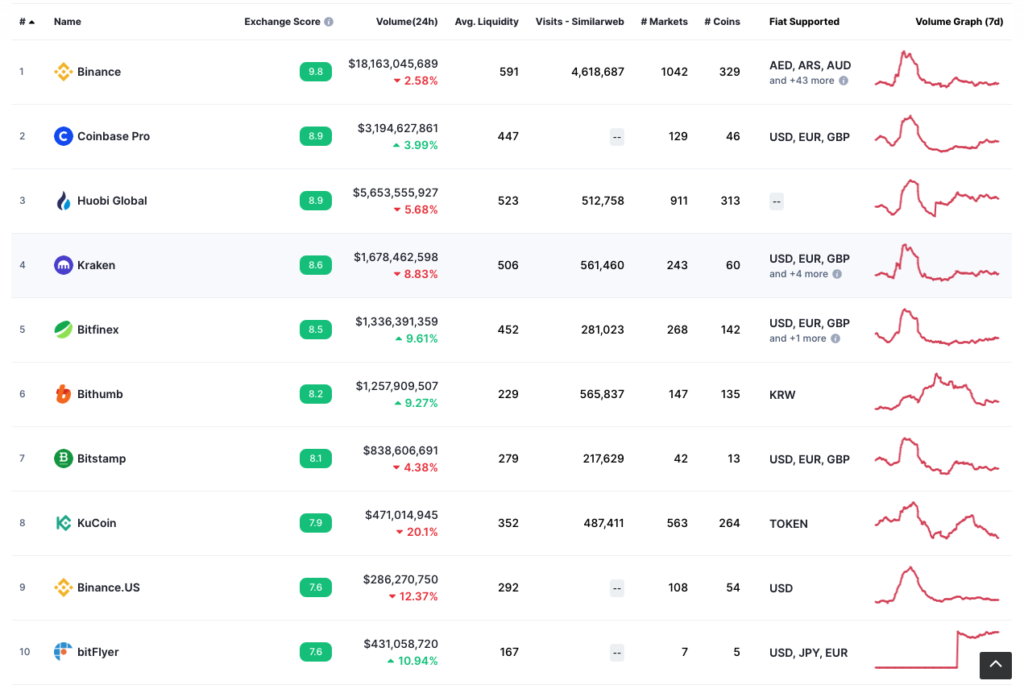Viewport: 1024px width, 689px height.
Task: Click info icon next to +1 more
Action: point(835,339)
